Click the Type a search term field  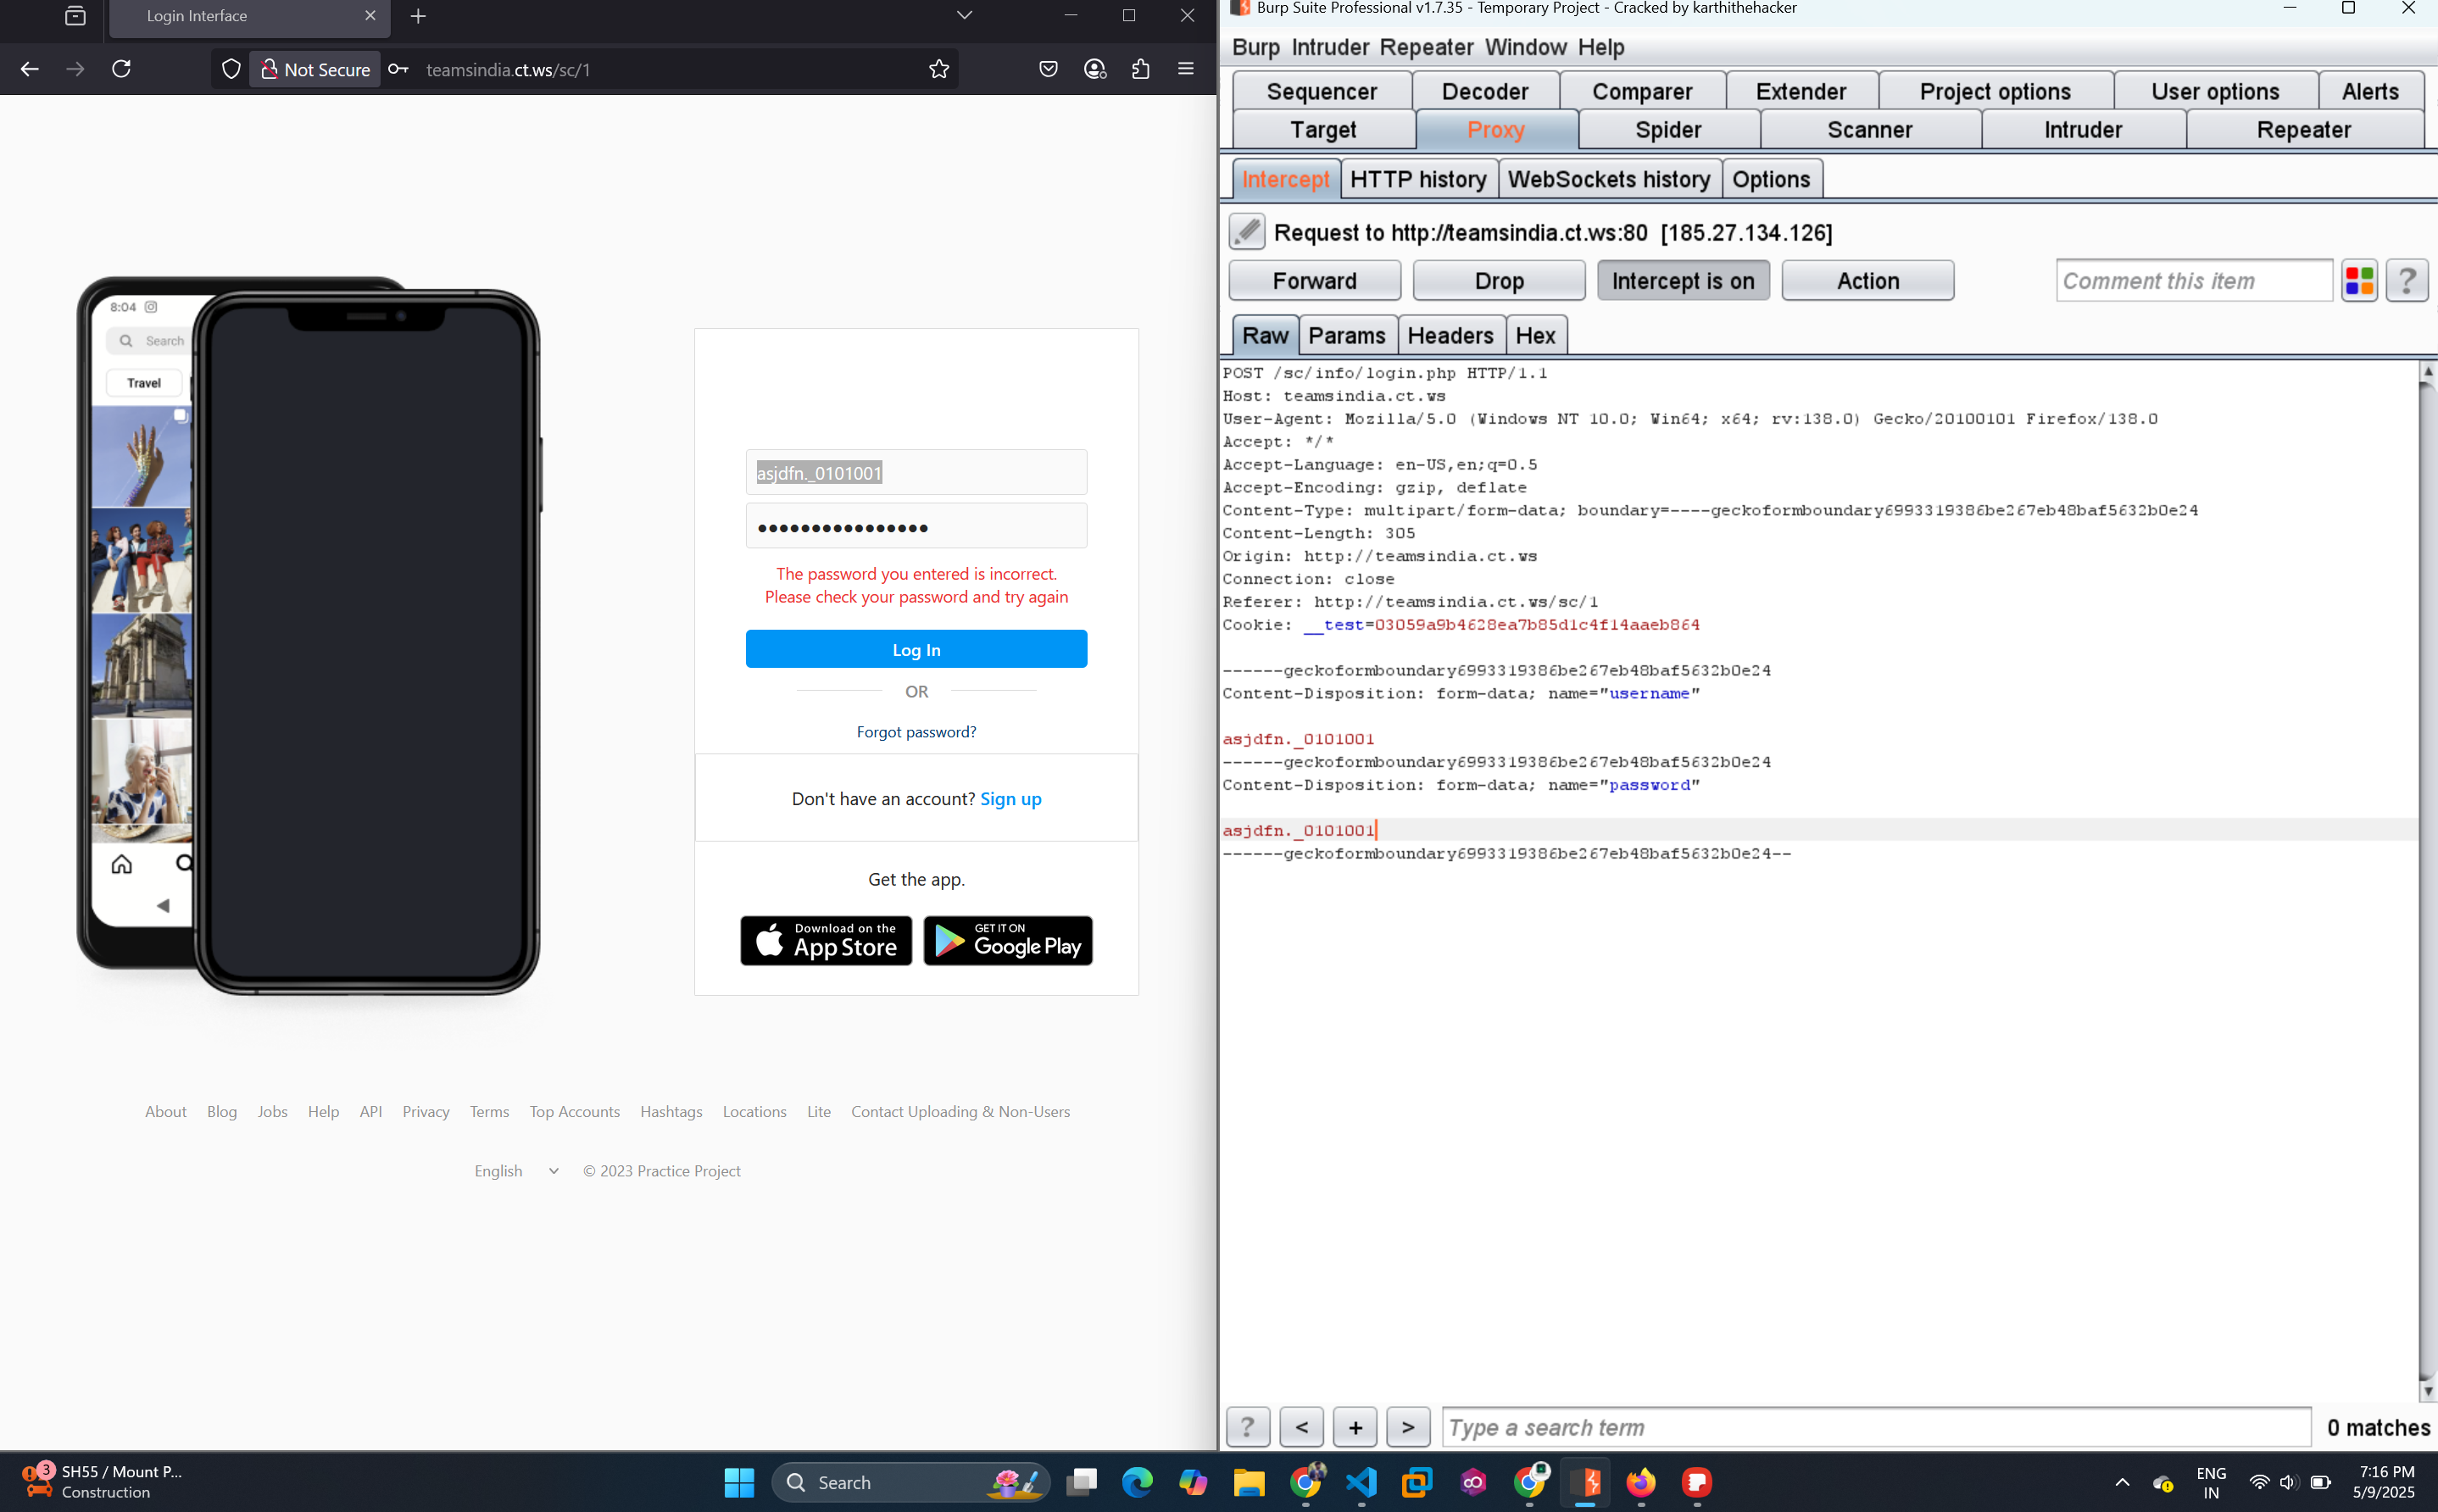tap(1875, 1427)
